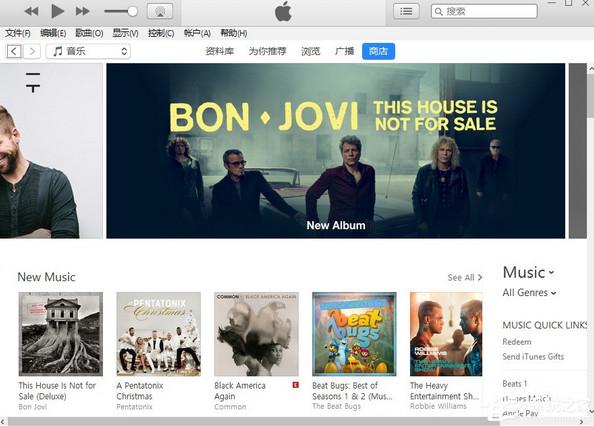Screen dimensions: 594x426
Task: Open the AirPlay output icon
Action: (159, 11)
